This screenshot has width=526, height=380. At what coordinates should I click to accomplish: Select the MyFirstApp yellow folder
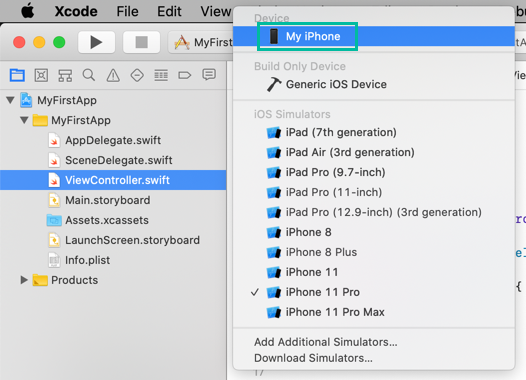72,120
